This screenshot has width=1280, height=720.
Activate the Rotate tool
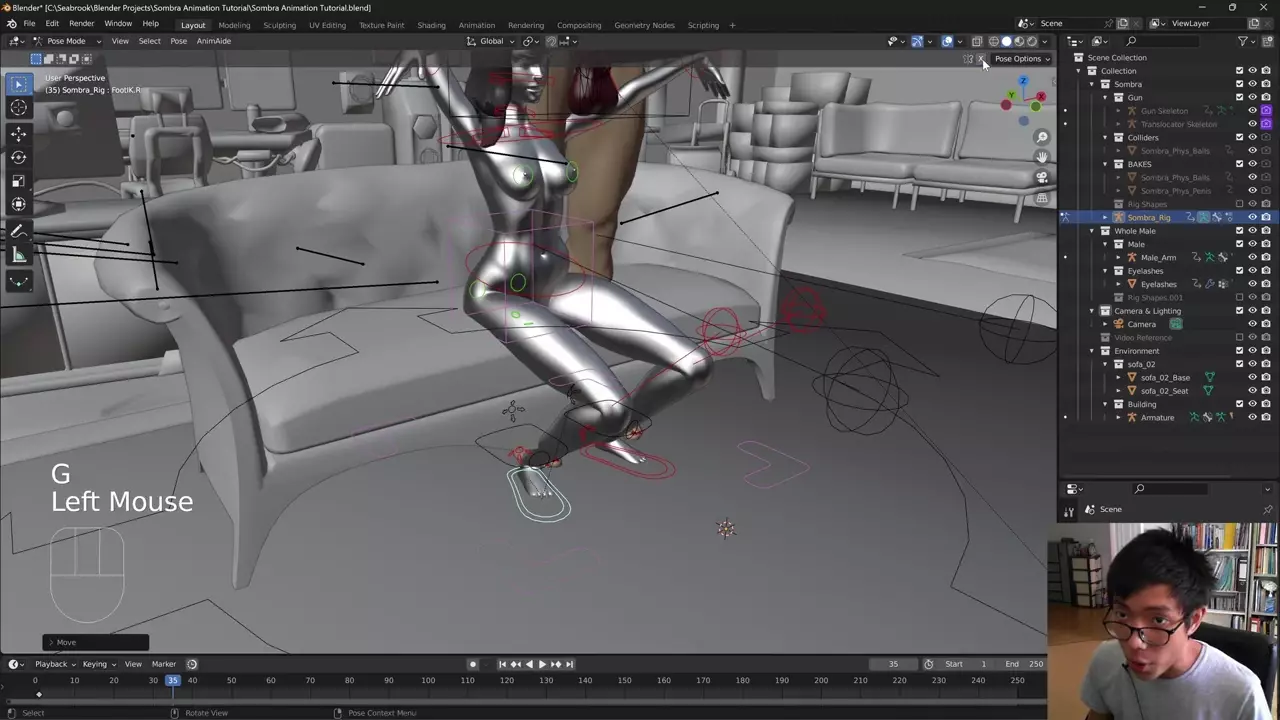point(18,157)
